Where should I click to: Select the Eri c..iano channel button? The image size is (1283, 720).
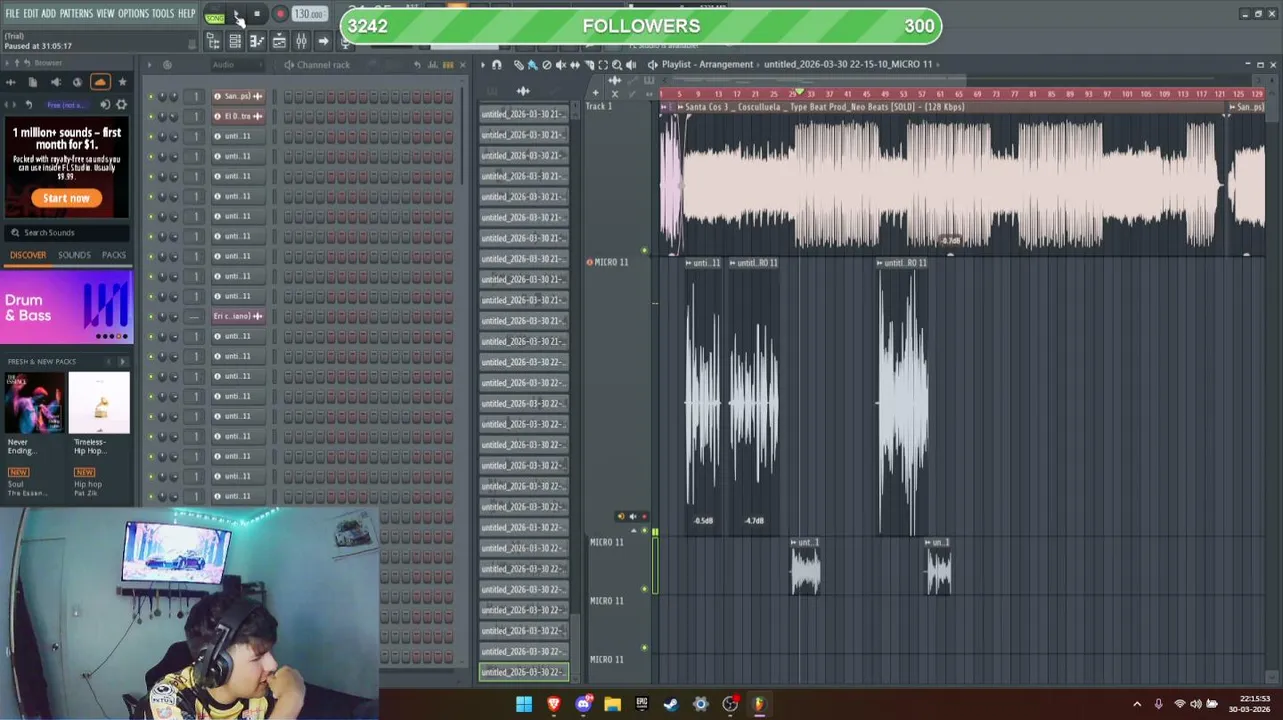tap(238, 316)
